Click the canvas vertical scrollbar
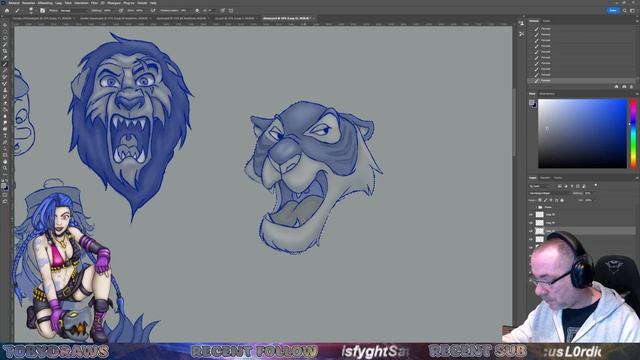Image resolution: width=640 pixels, height=360 pixels. (x=514, y=122)
